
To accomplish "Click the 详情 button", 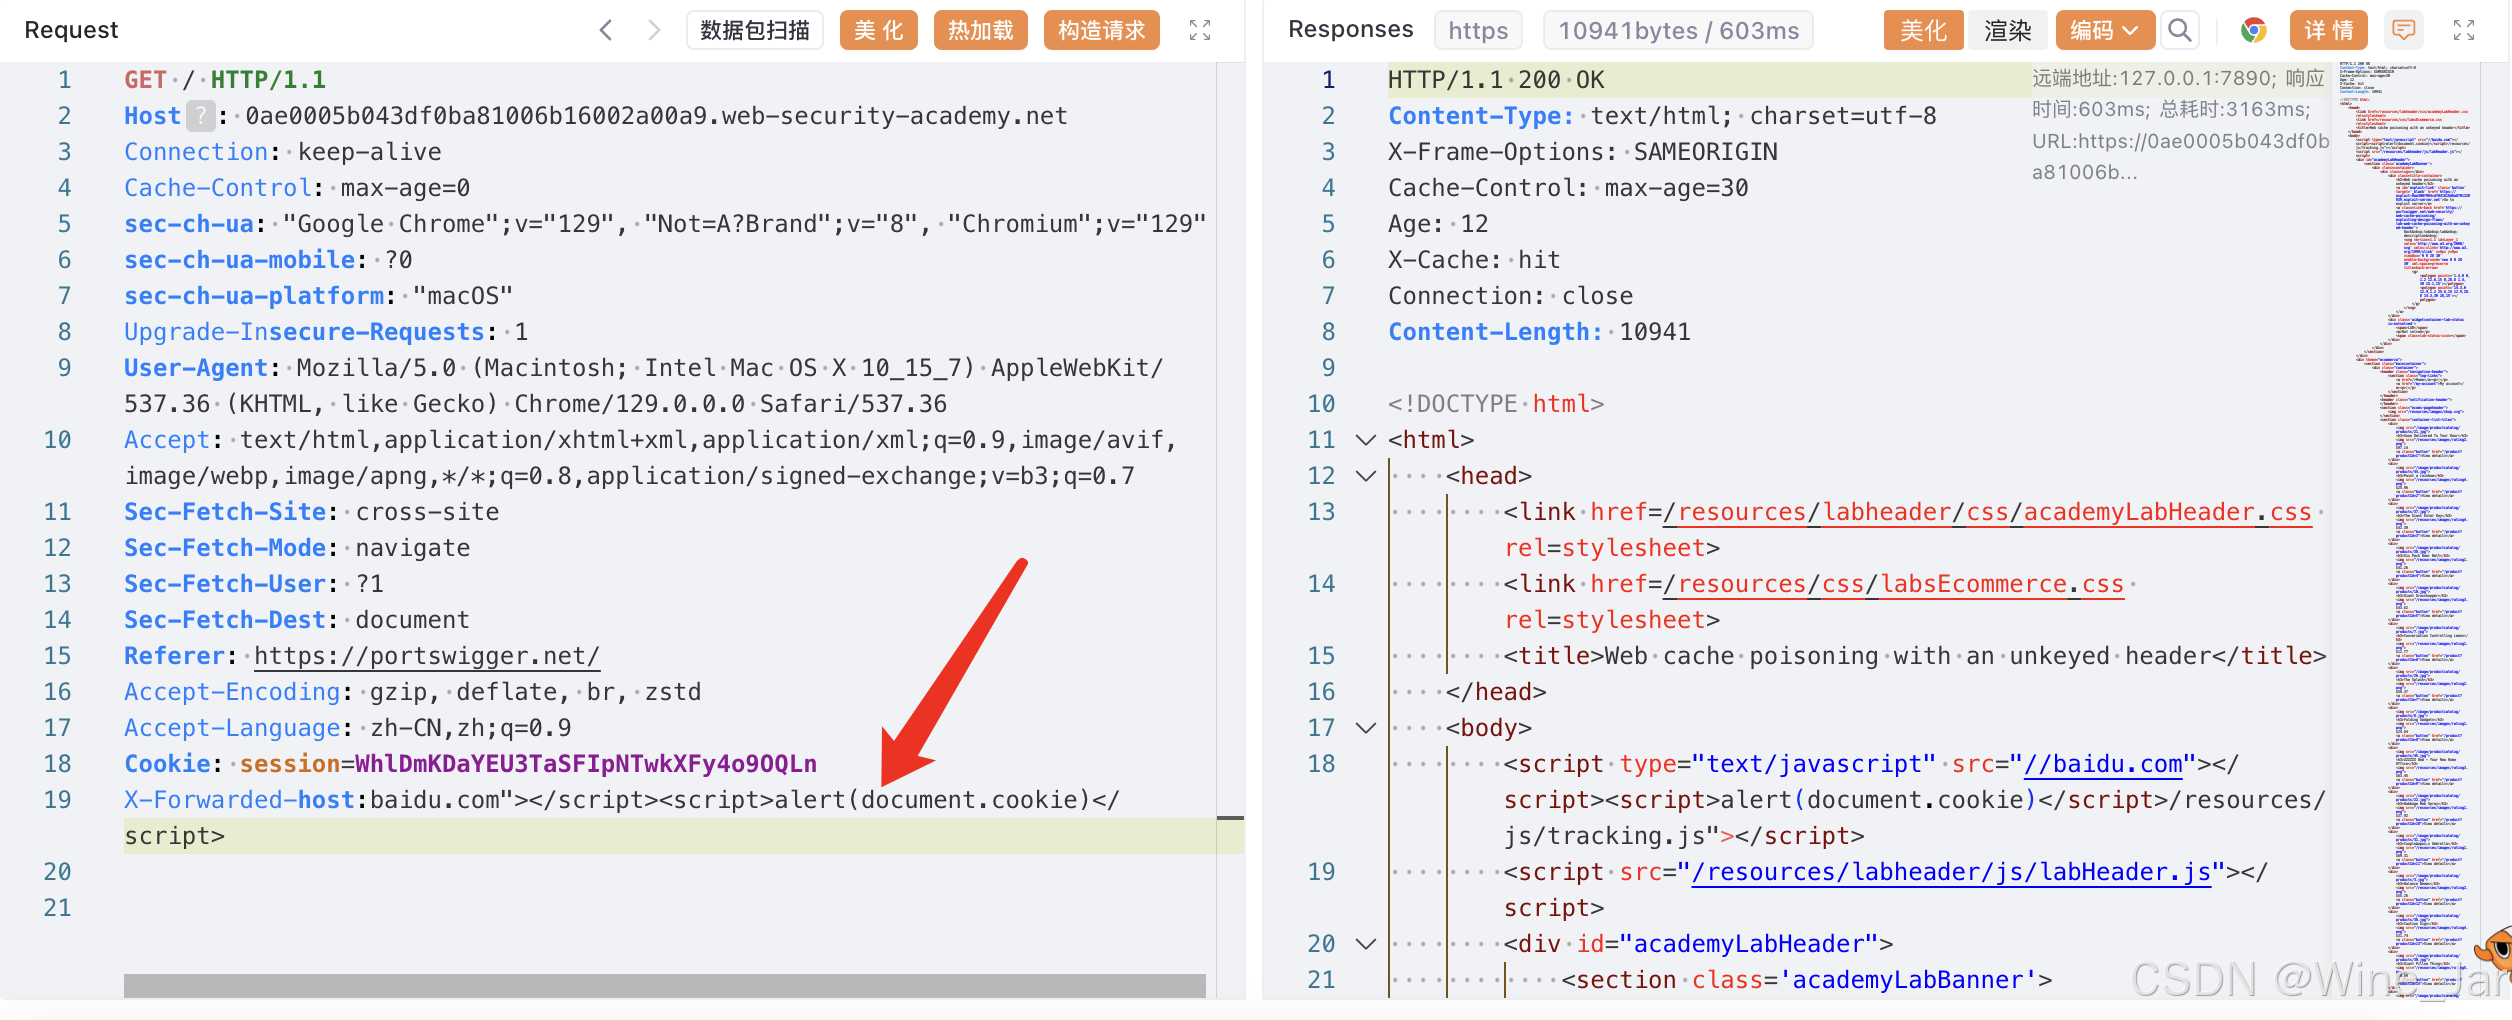I will click(2329, 30).
